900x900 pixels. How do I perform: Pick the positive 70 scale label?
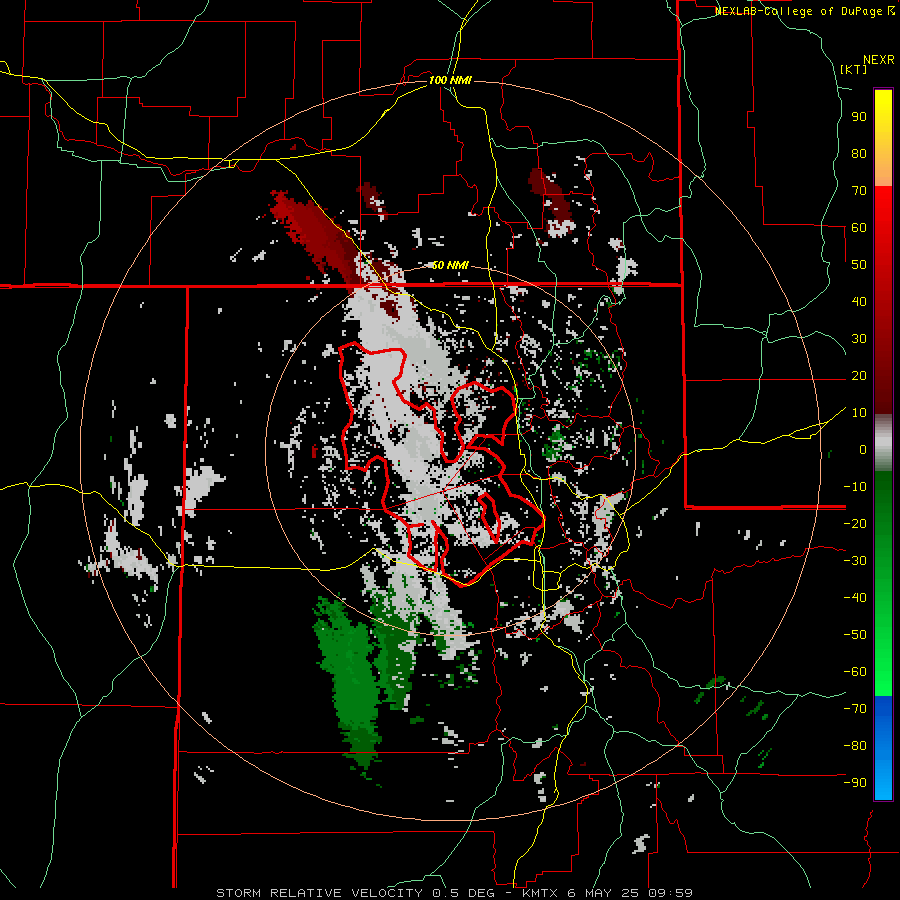coord(859,191)
